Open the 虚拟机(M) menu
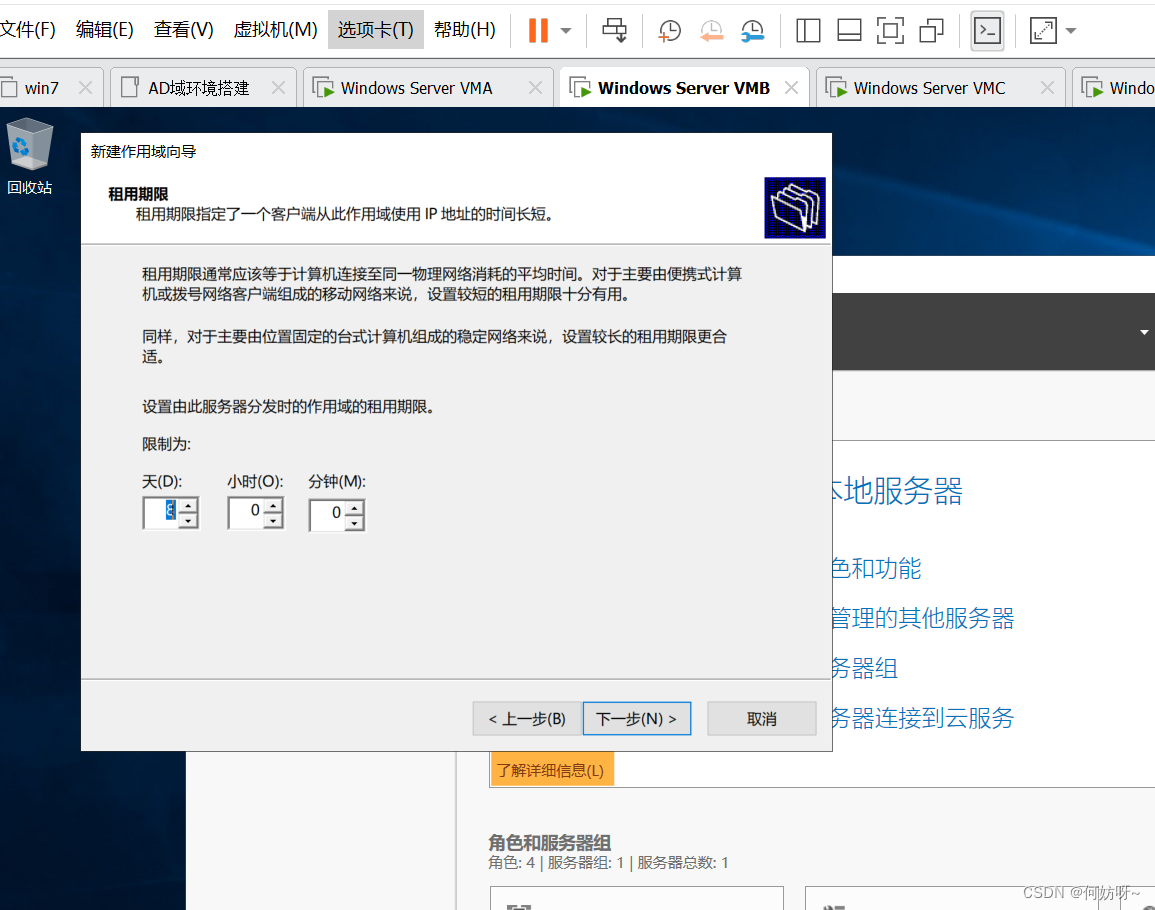 point(275,30)
